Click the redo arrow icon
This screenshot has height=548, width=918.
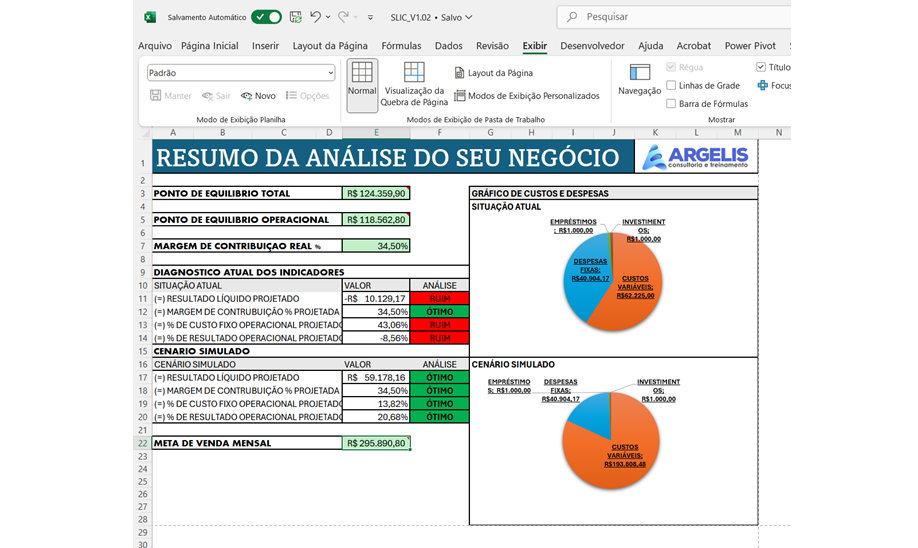point(343,17)
